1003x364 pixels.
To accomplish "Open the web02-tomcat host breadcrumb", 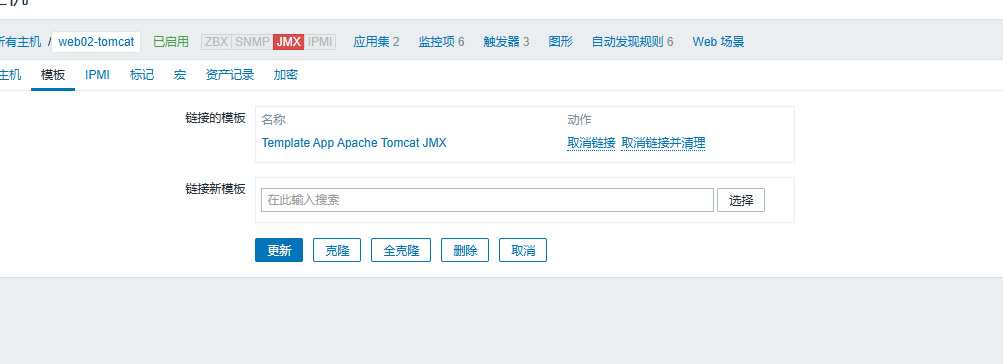I will 96,42.
